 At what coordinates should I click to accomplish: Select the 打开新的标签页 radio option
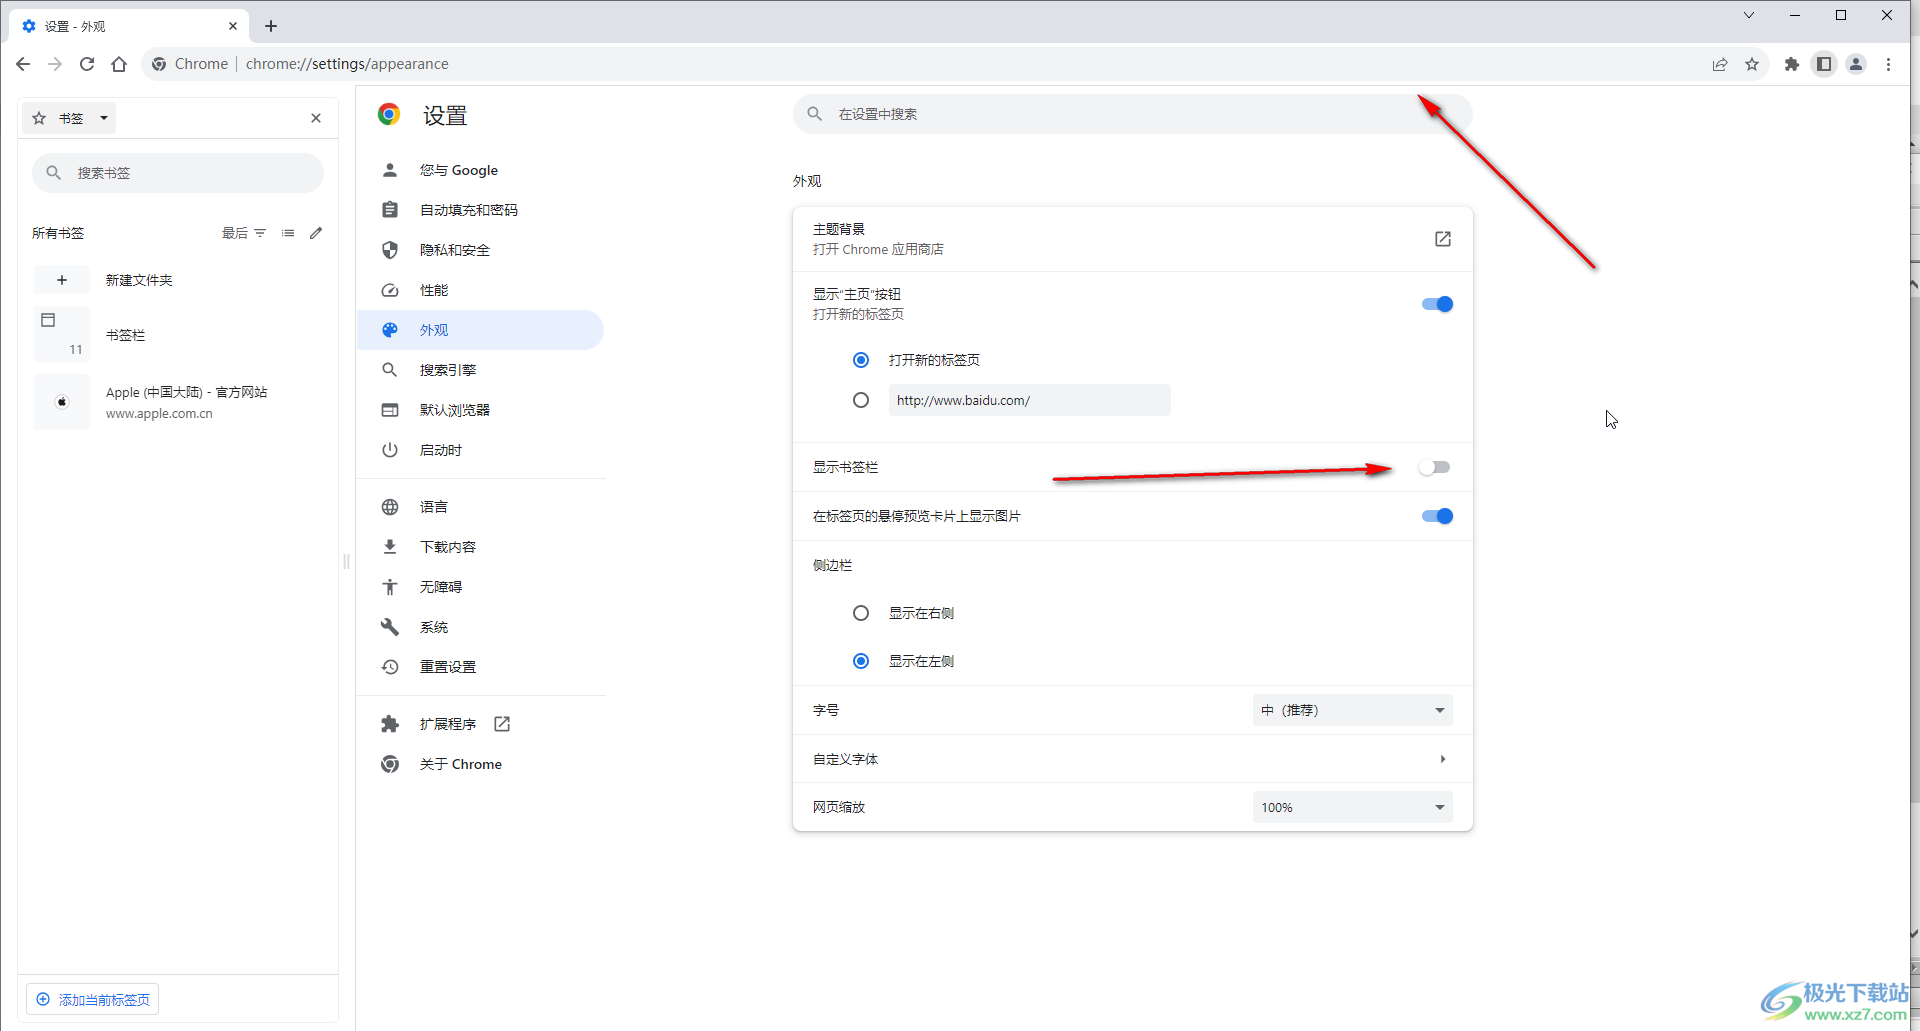tap(861, 360)
